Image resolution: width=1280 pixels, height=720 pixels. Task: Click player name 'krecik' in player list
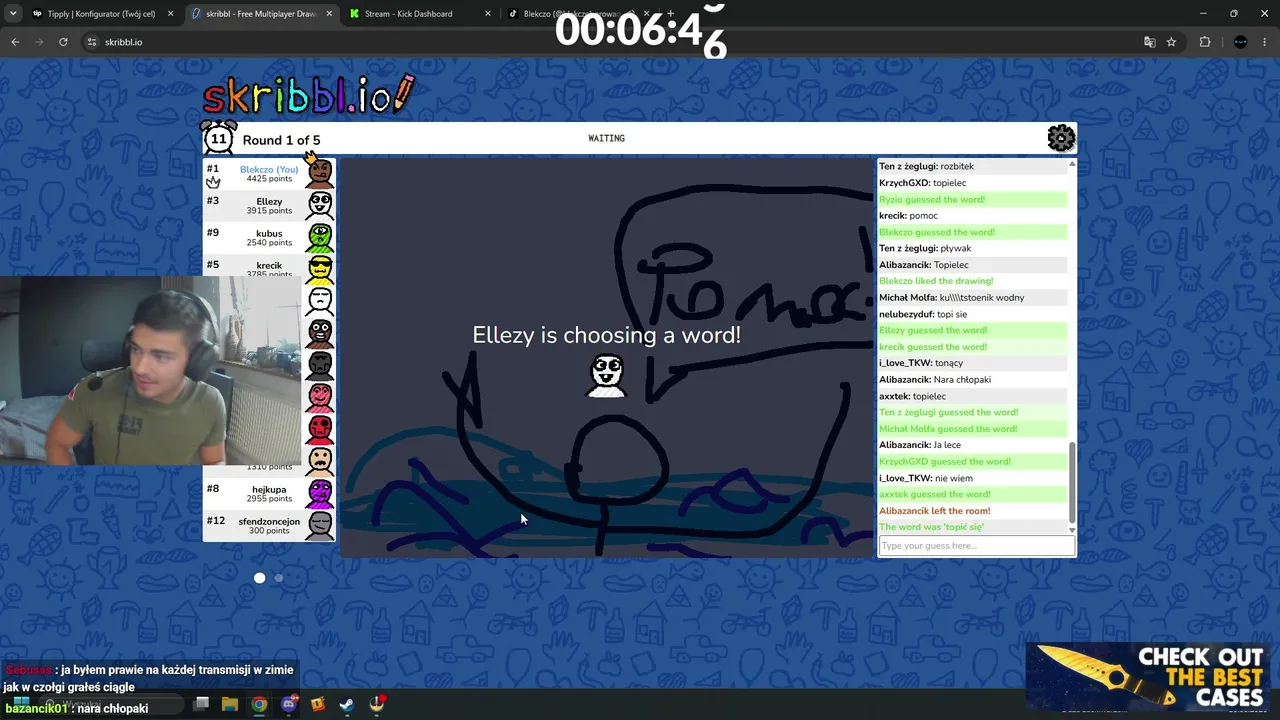[269, 265]
